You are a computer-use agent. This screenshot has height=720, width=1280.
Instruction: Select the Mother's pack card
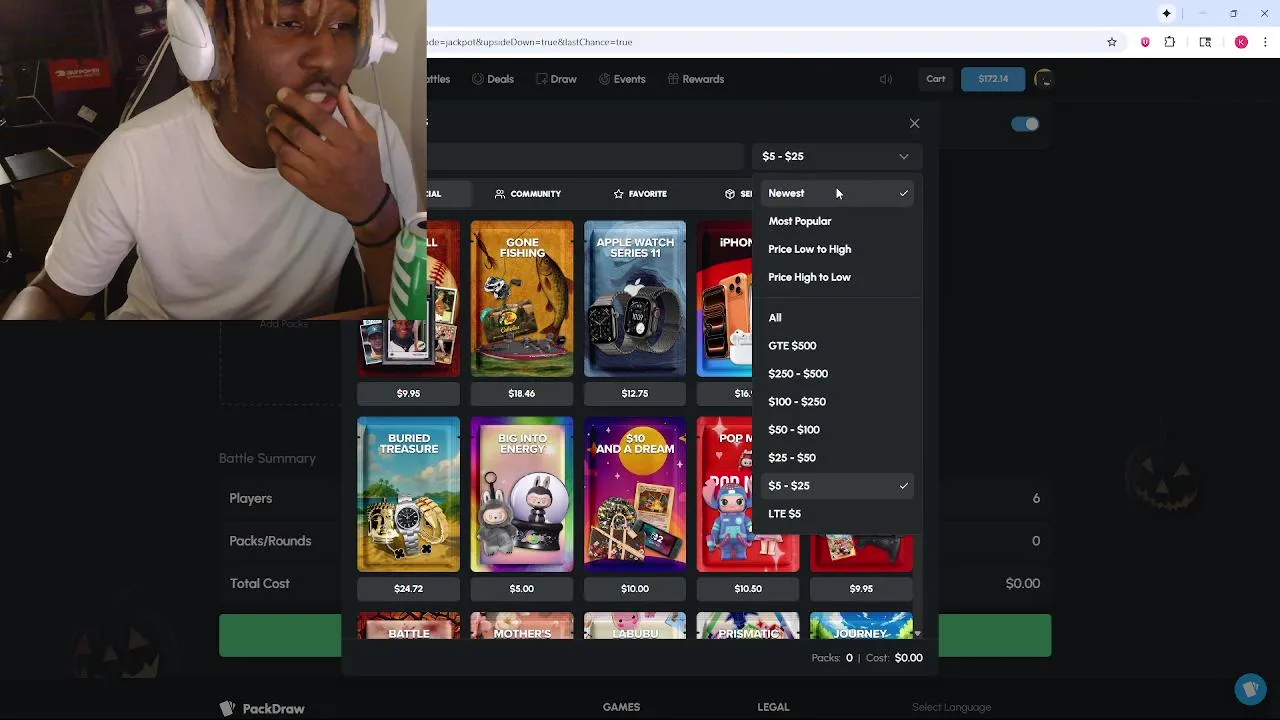coord(522,626)
